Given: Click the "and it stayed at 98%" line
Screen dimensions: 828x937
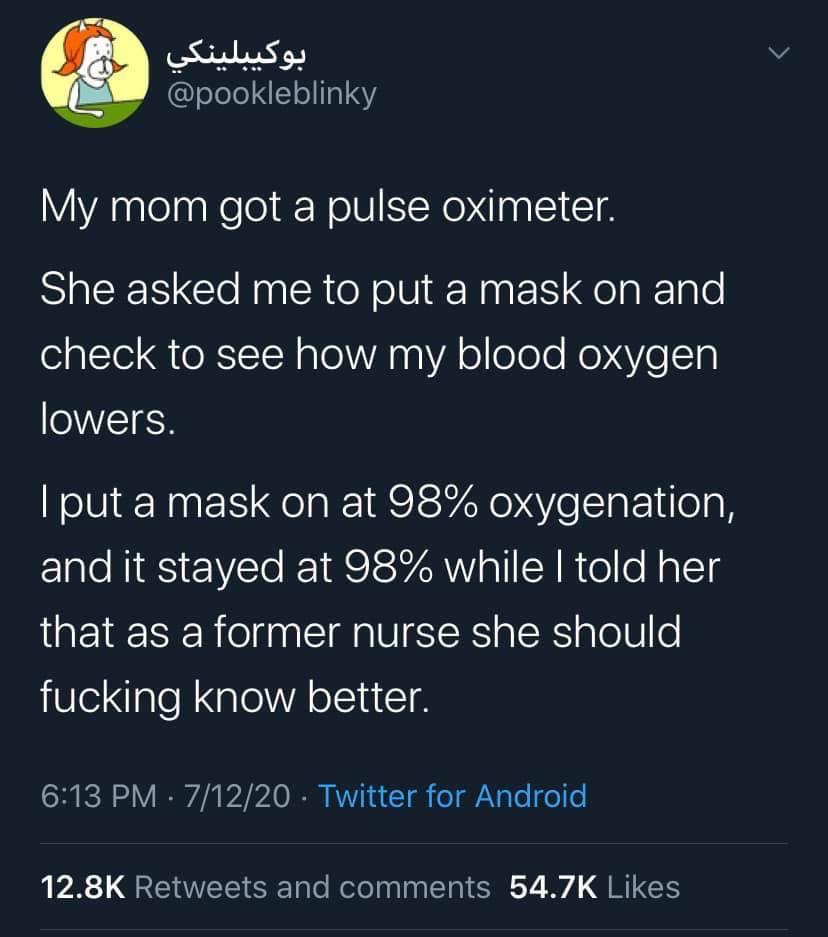Looking at the screenshot, I should pos(378,570).
